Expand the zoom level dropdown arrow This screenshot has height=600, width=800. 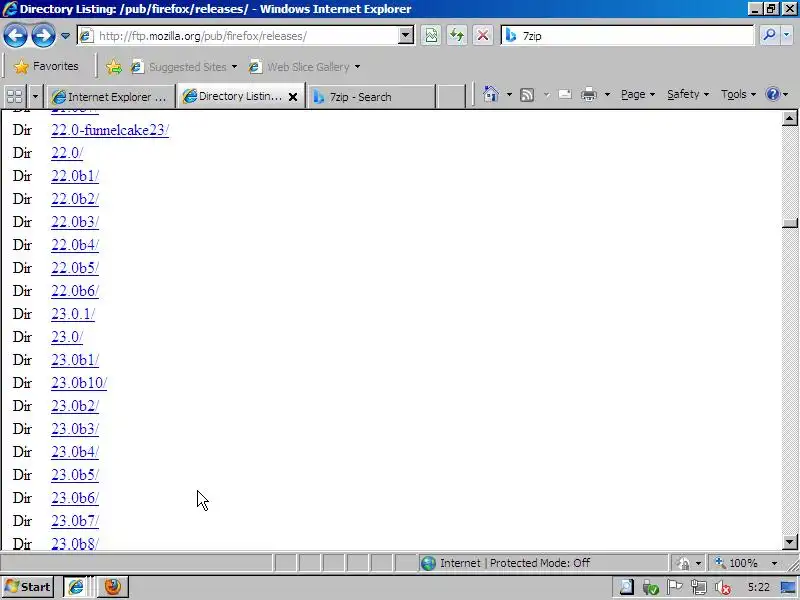(x=774, y=563)
